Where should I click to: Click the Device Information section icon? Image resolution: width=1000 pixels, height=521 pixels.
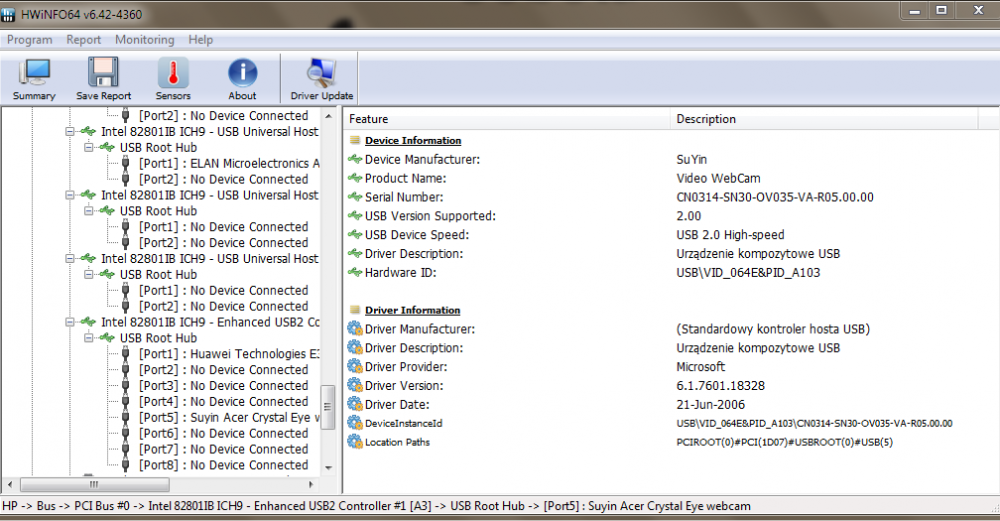[x=355, y=140]
